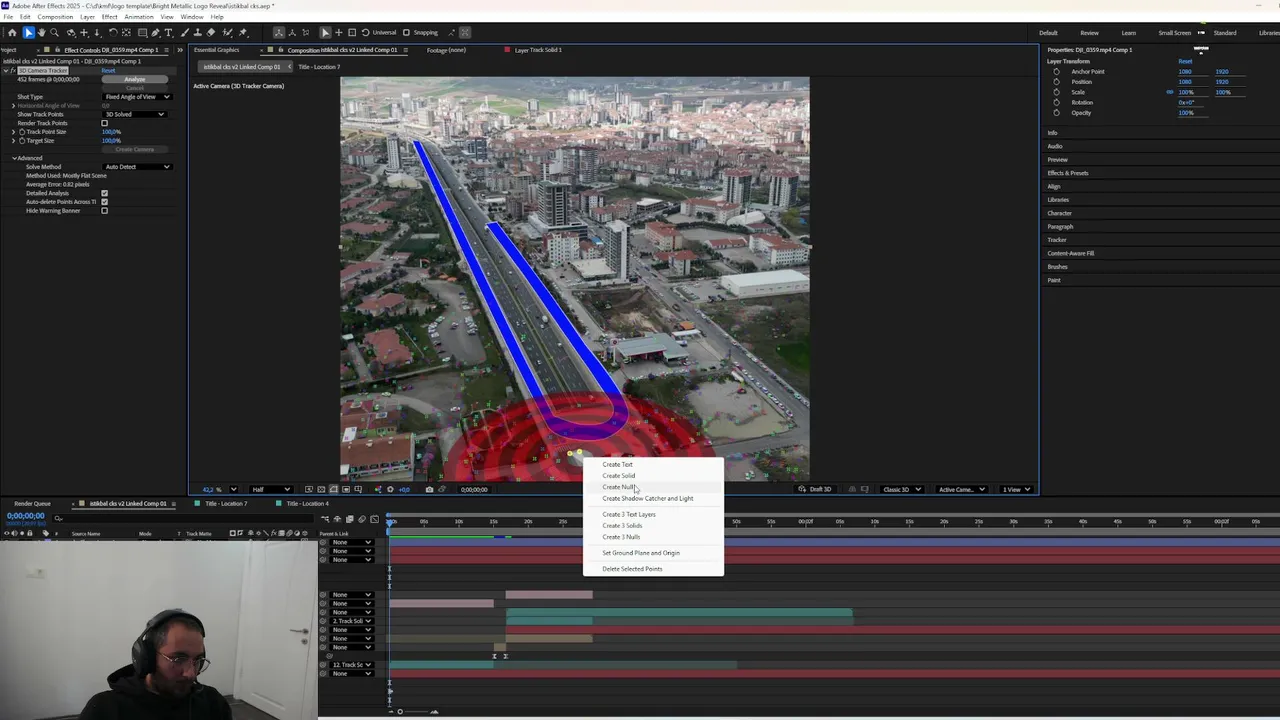Viewport: 1280px width, 720px height.
Task: Click the Analyze button
Action: coord(135,79)
